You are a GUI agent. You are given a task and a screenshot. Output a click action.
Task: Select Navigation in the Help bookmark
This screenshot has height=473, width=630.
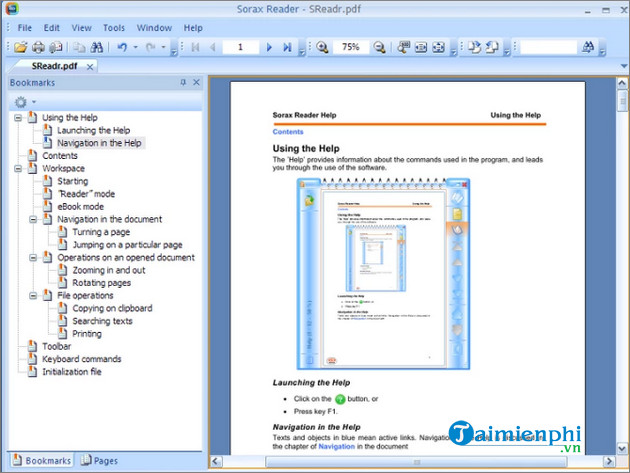pos(99,143)
